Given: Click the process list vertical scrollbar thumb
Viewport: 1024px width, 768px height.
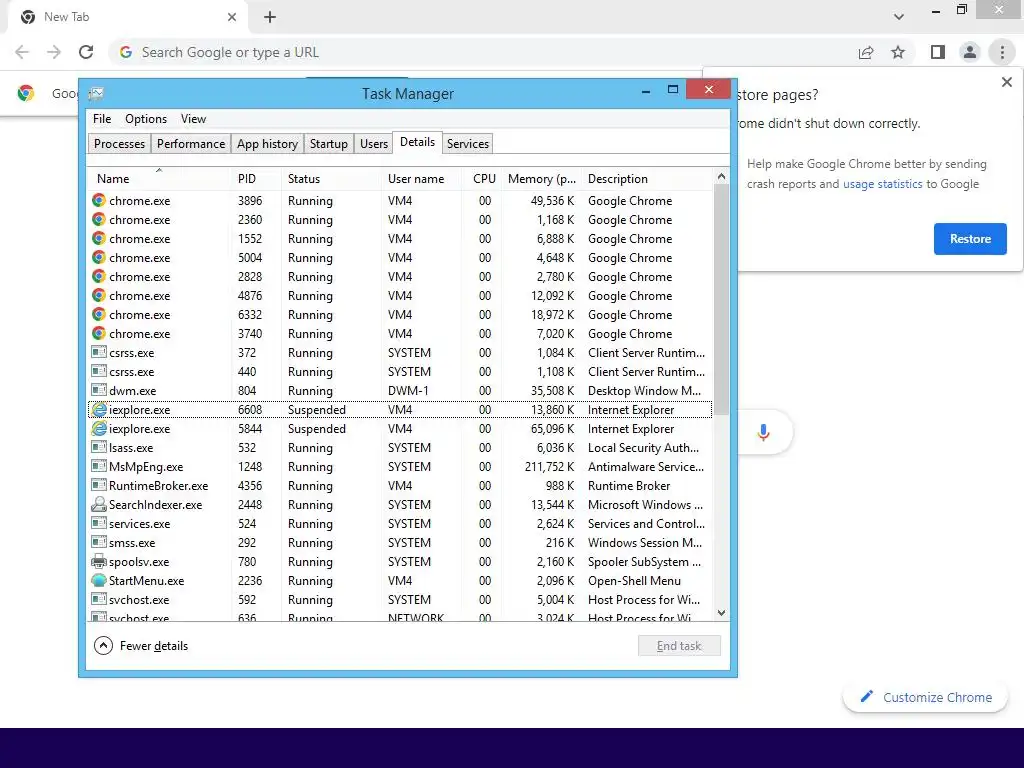Looking at the screenshot, I should click(x=721, y=299).
